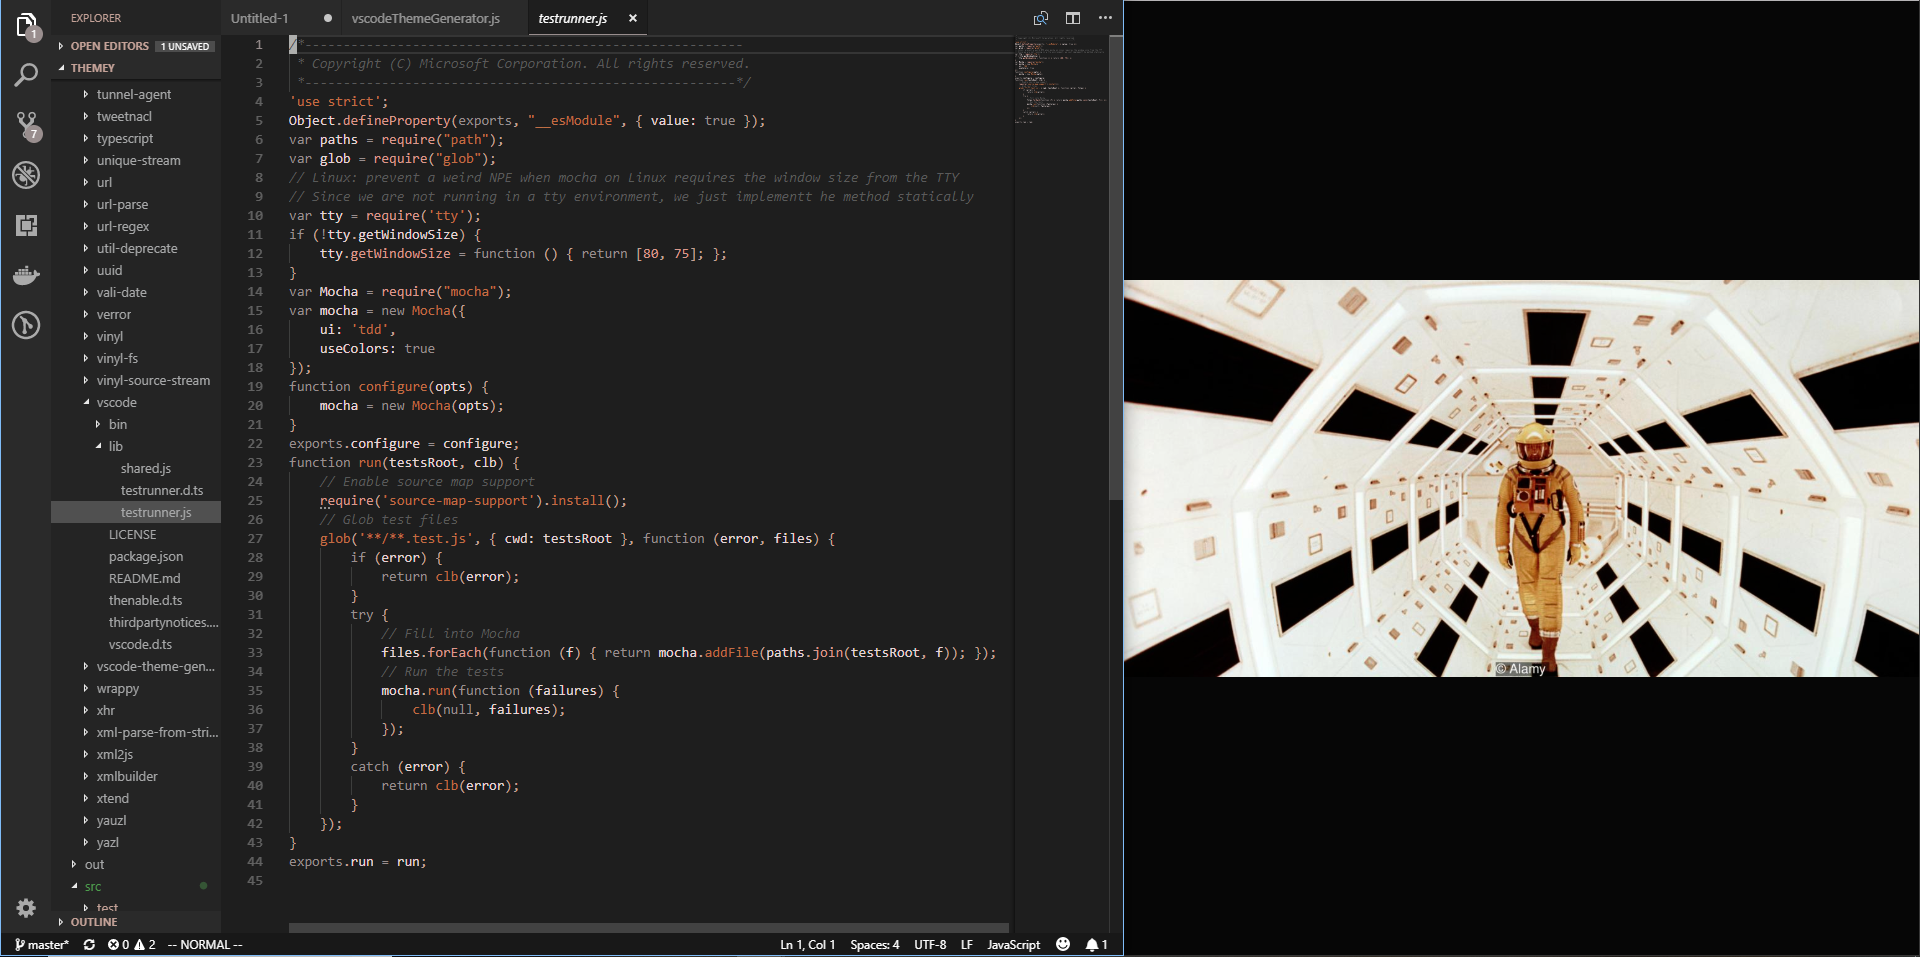Click the master branch indicator in status bar
The image size is (1920, 957).
[42, 945]
